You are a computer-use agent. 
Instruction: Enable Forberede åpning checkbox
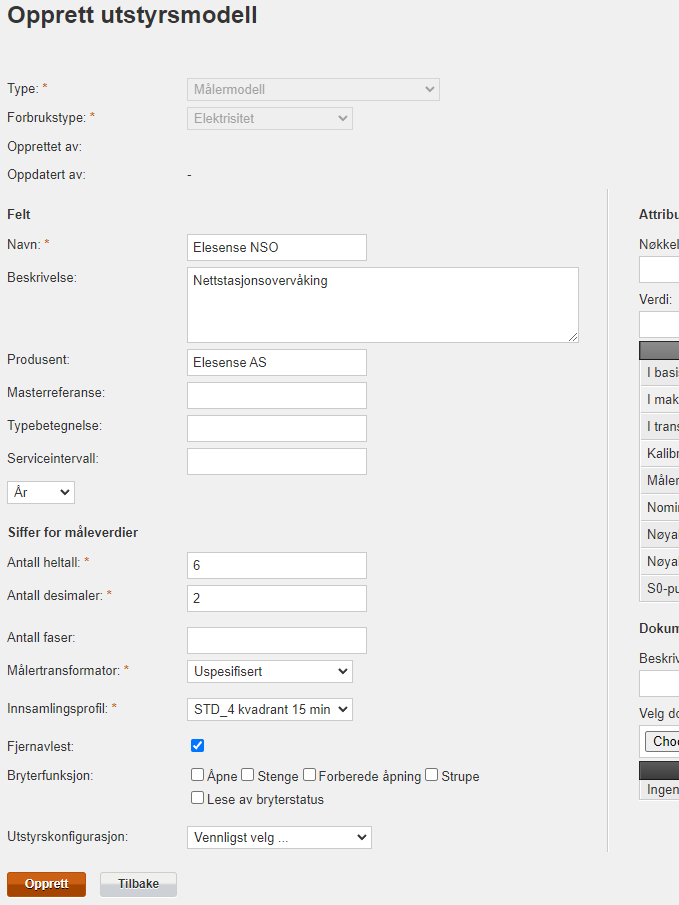click(310, 775)
